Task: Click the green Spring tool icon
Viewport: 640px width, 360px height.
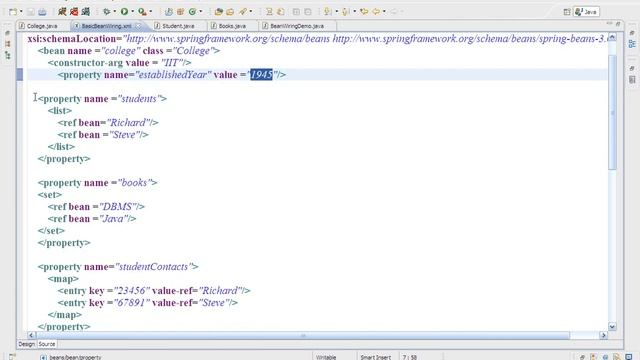Action: coord(86,11)
